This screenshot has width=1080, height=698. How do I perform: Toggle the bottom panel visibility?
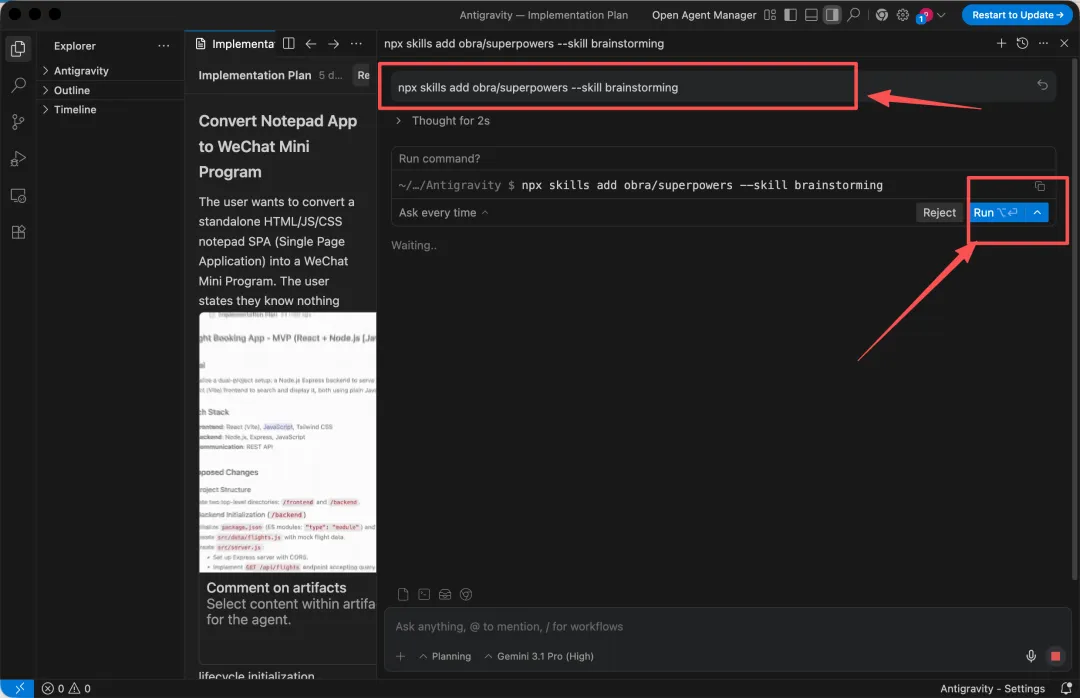pyautogui.click(x=811, y=14)
